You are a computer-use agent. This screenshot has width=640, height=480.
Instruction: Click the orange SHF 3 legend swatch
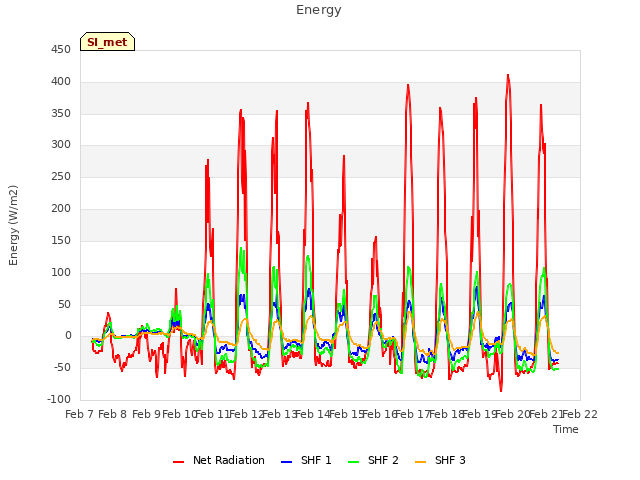420,462
